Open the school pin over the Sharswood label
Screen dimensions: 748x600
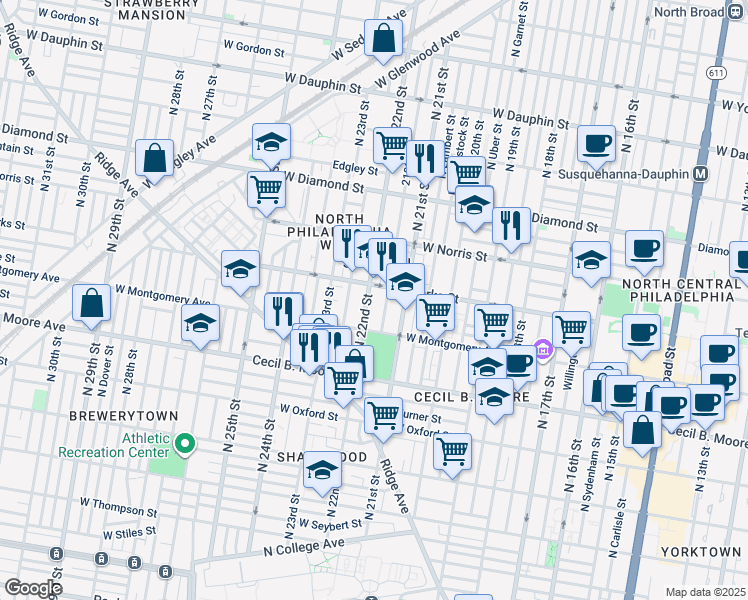(x=322, y=472)
